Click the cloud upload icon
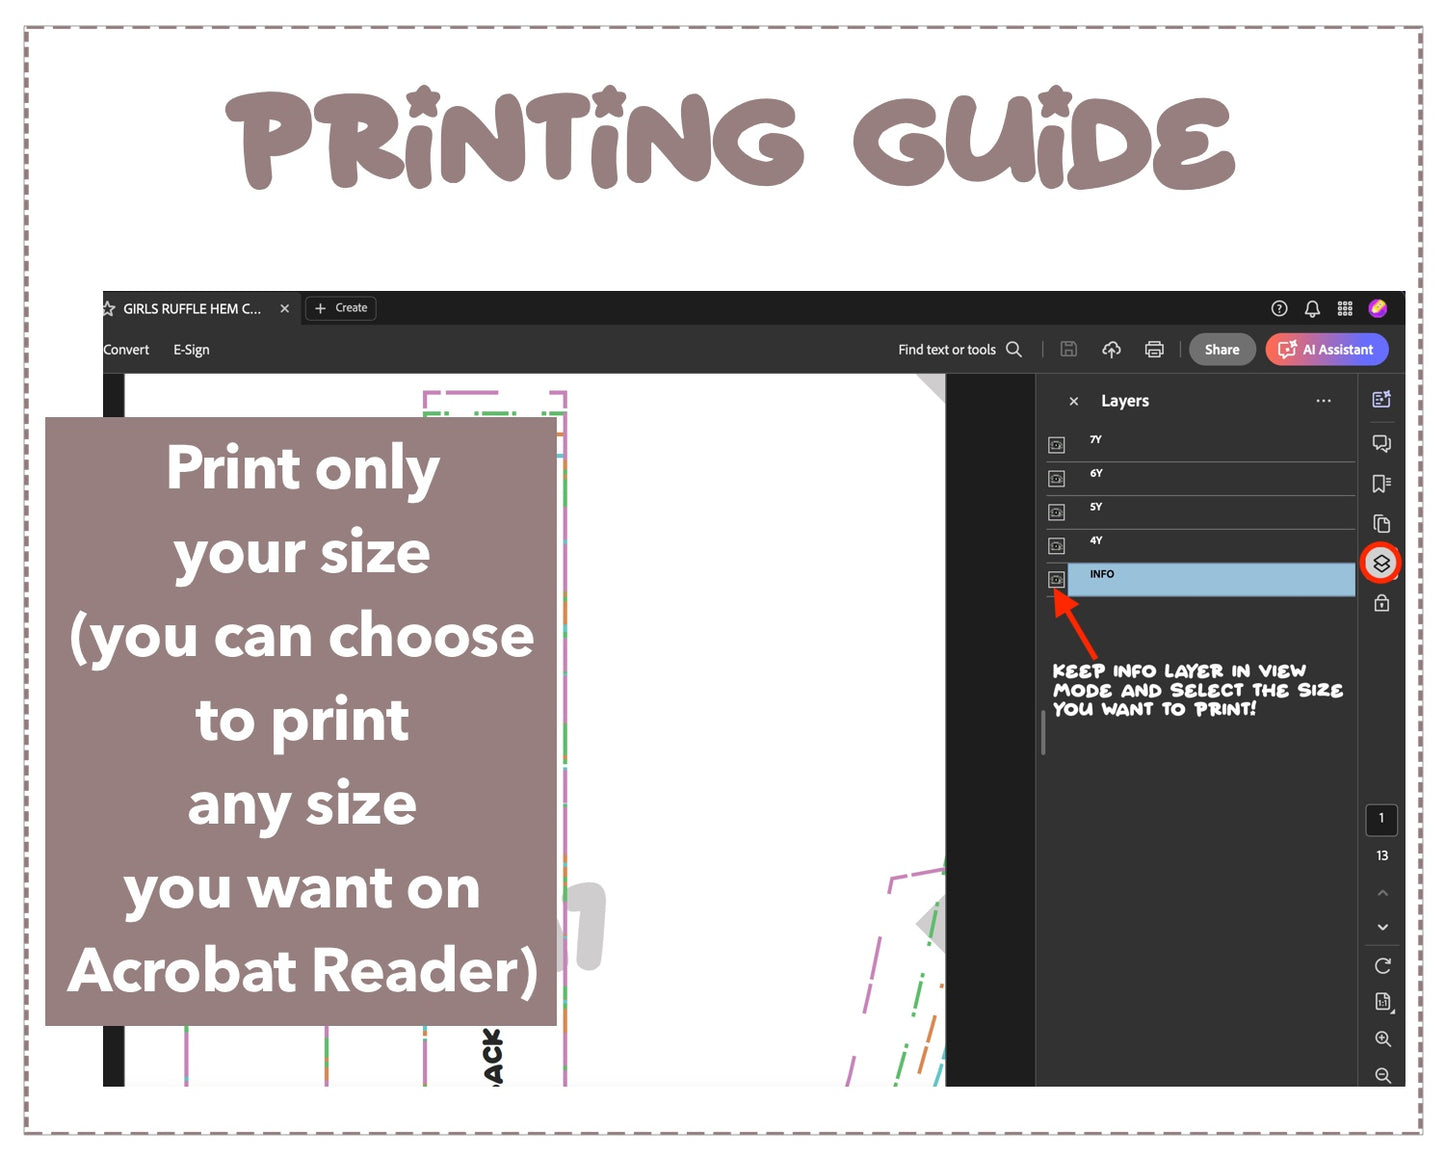This screenshot has width=1445, height=1156. pos(1111,349)
